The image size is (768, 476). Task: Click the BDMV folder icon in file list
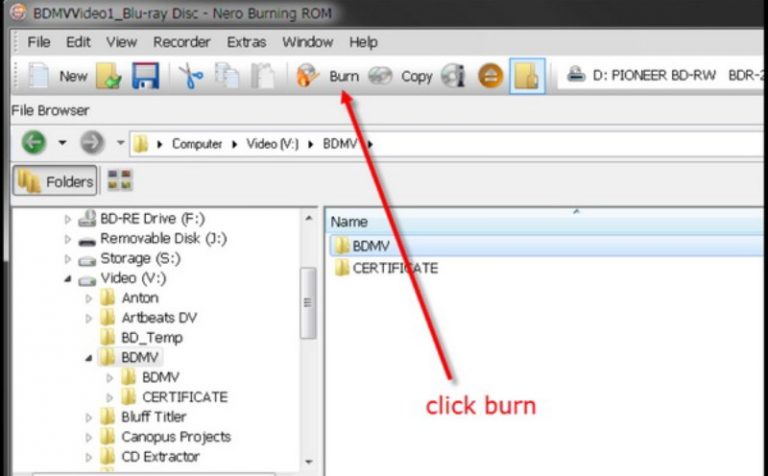(341, 245)
